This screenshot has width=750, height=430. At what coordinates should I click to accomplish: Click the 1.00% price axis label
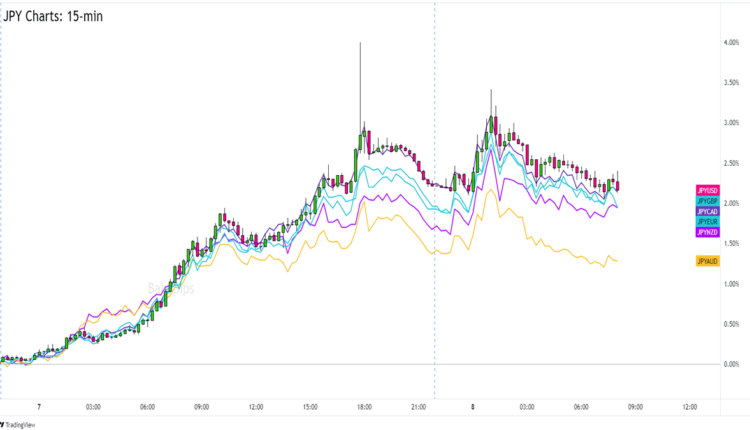coord(730,284)
